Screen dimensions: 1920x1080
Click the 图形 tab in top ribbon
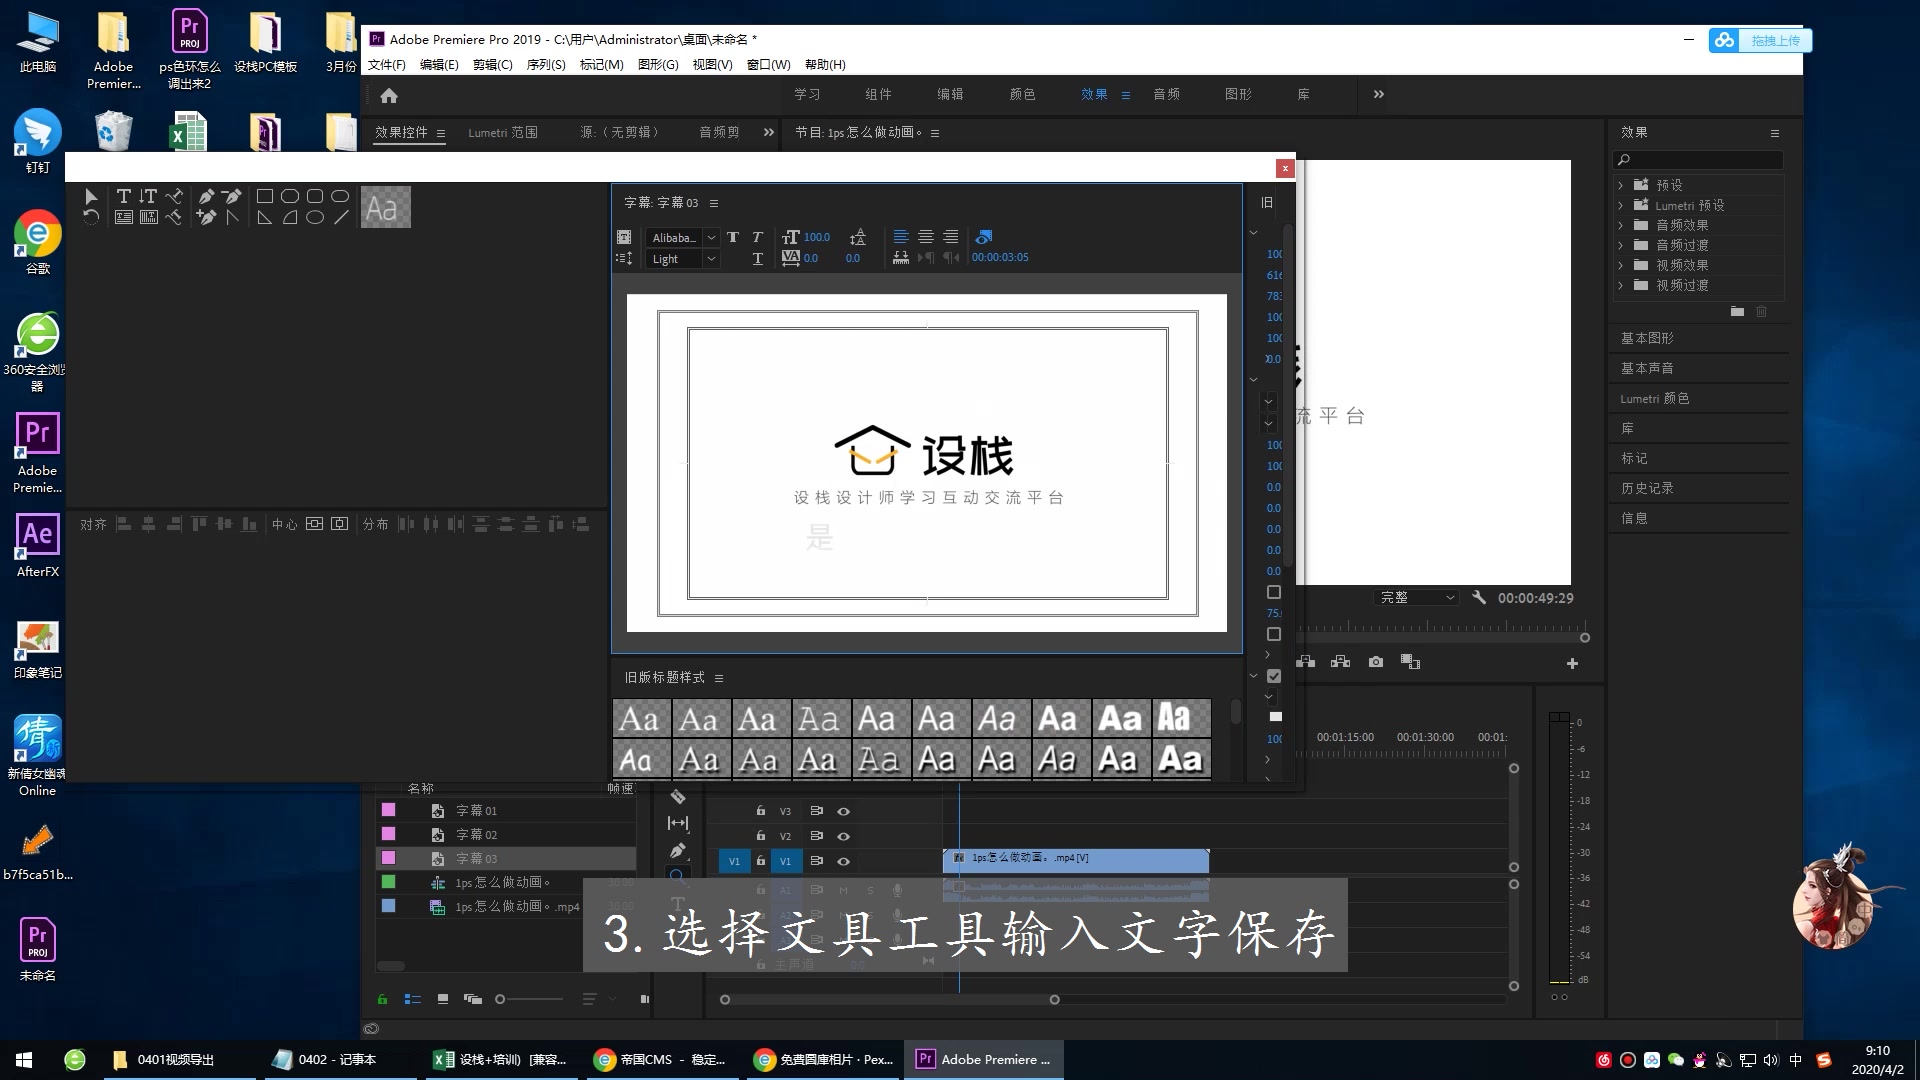[1237, 94]
